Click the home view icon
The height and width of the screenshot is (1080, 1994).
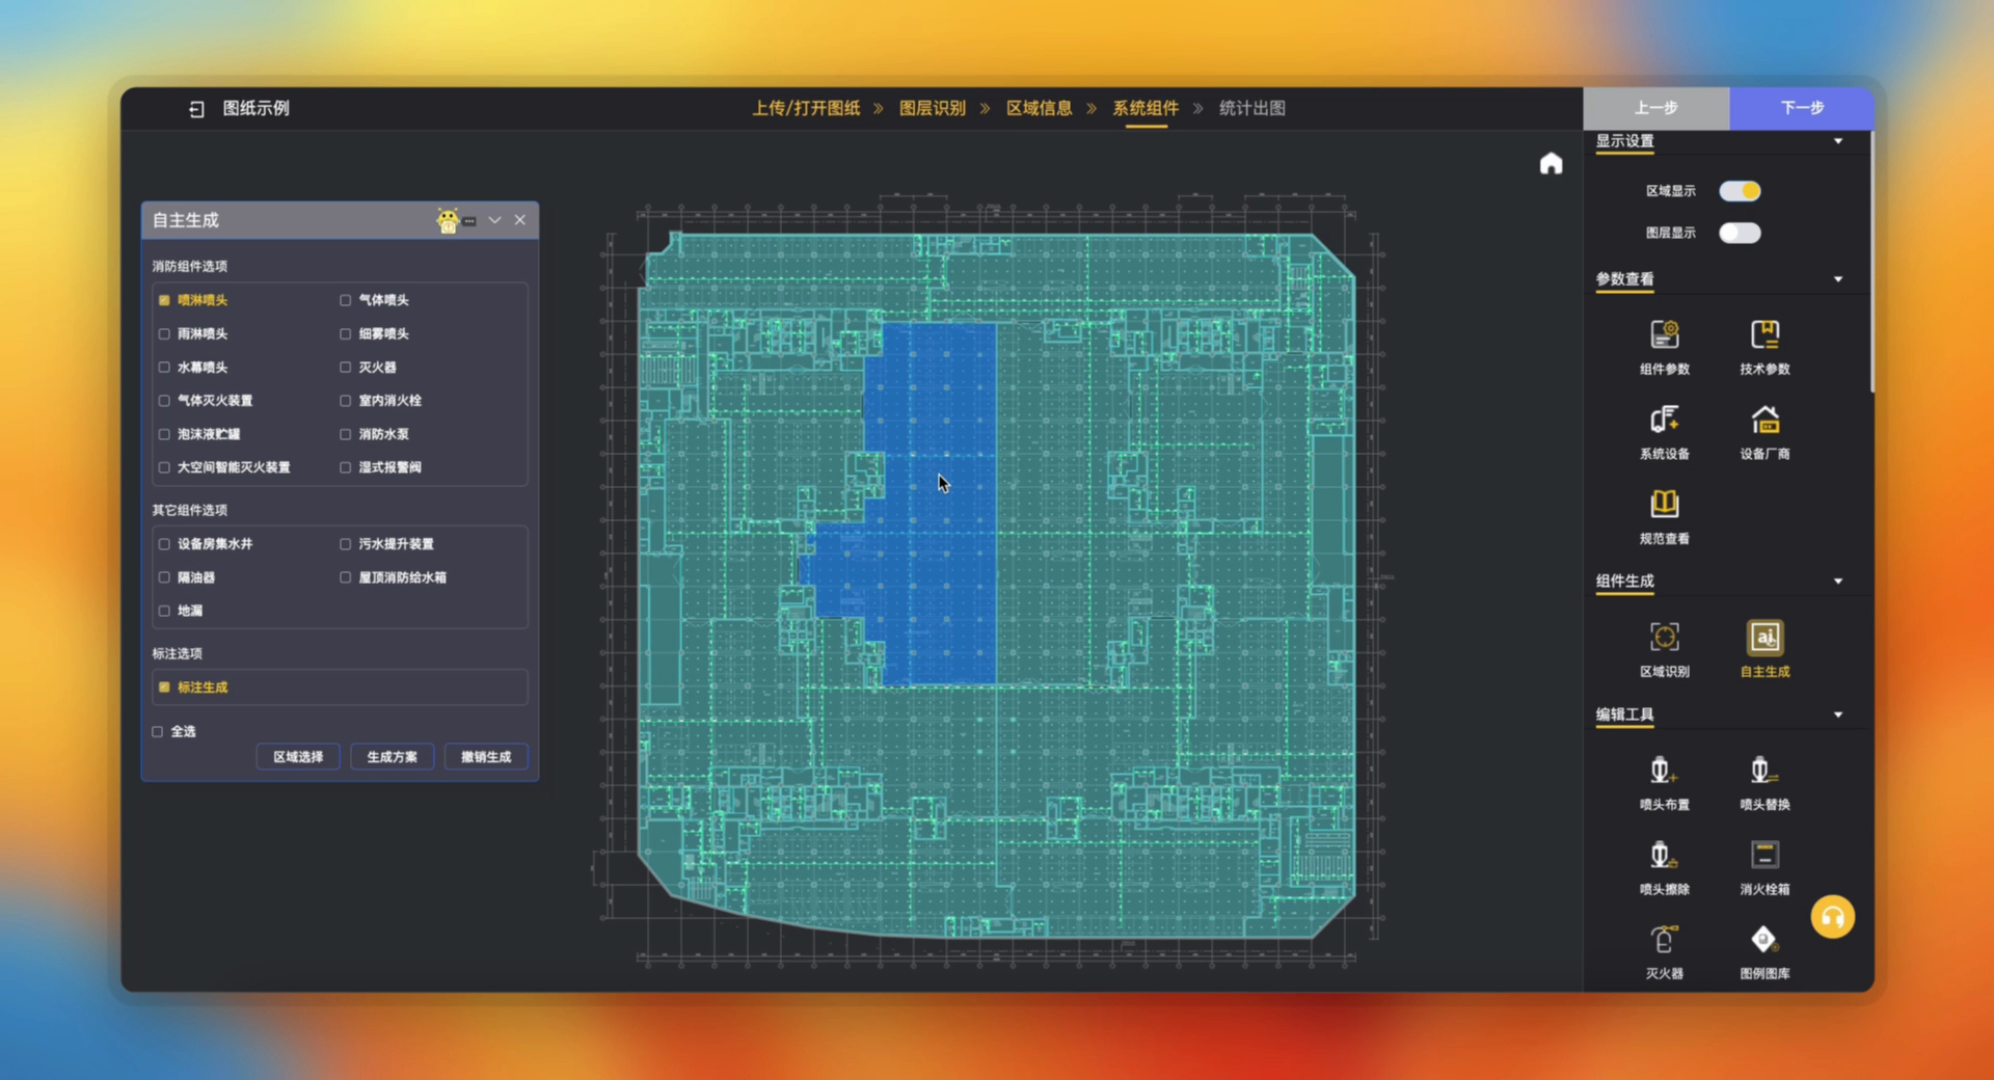(1550, 164)
